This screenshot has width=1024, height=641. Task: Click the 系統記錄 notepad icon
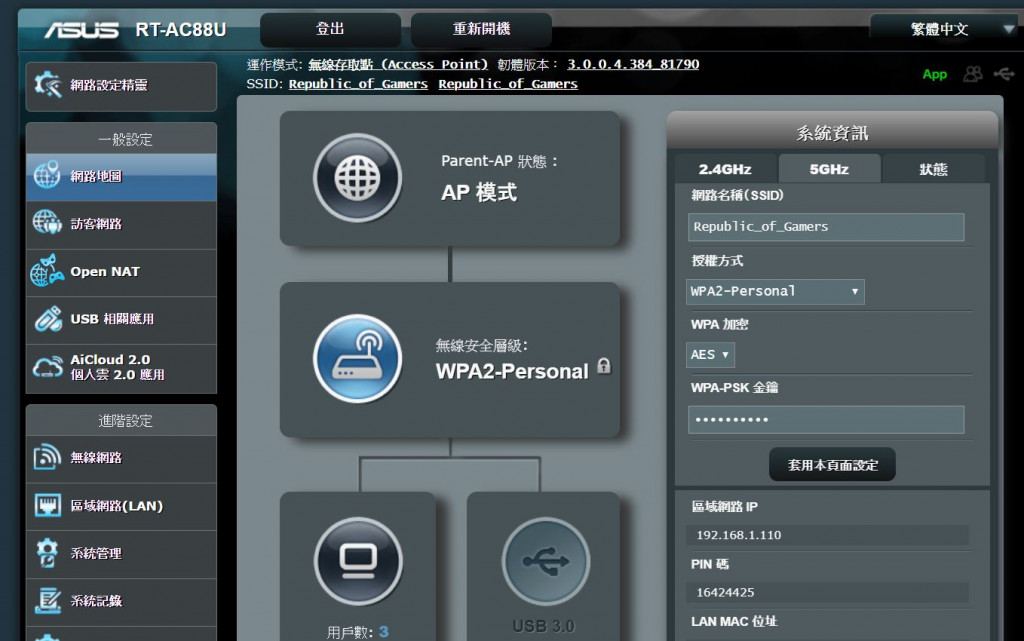[x=48, y=601]
